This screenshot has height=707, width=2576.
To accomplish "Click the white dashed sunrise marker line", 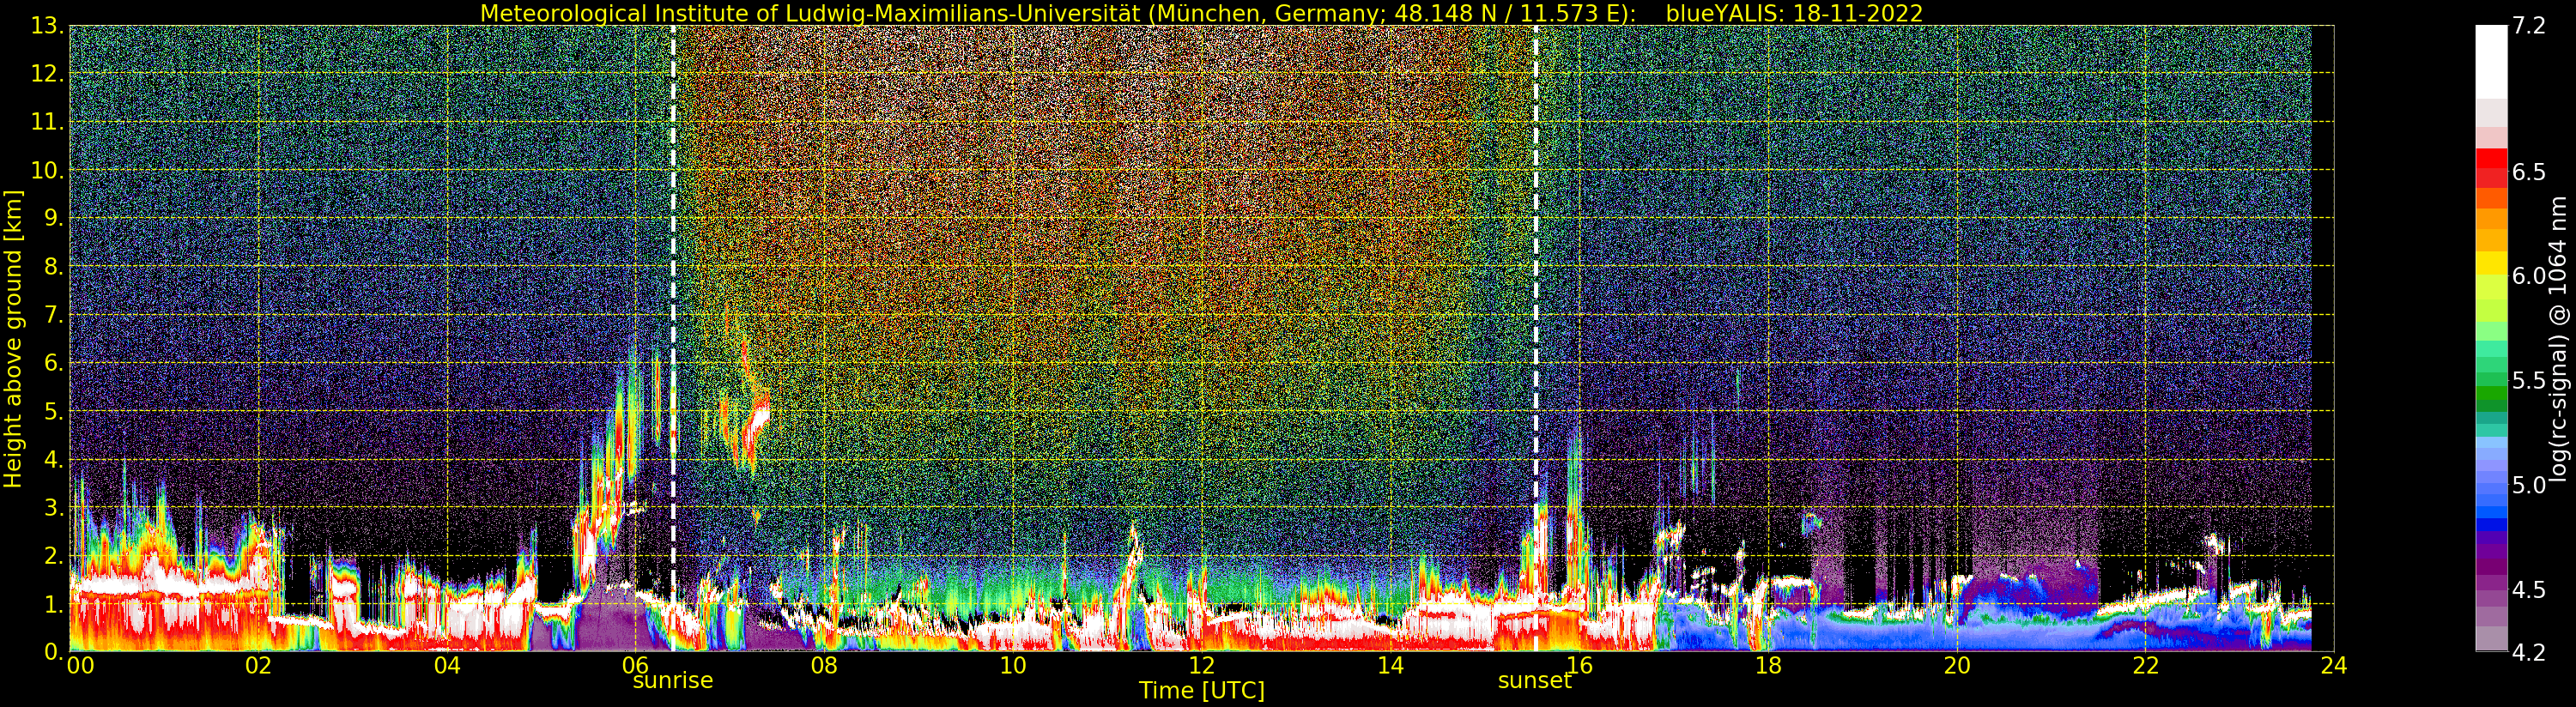I will click(x=673, y=338).
